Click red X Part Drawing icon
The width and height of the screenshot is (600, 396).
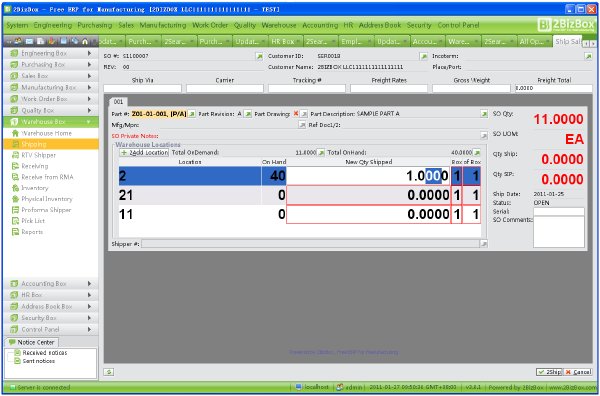tap(295, 114)
